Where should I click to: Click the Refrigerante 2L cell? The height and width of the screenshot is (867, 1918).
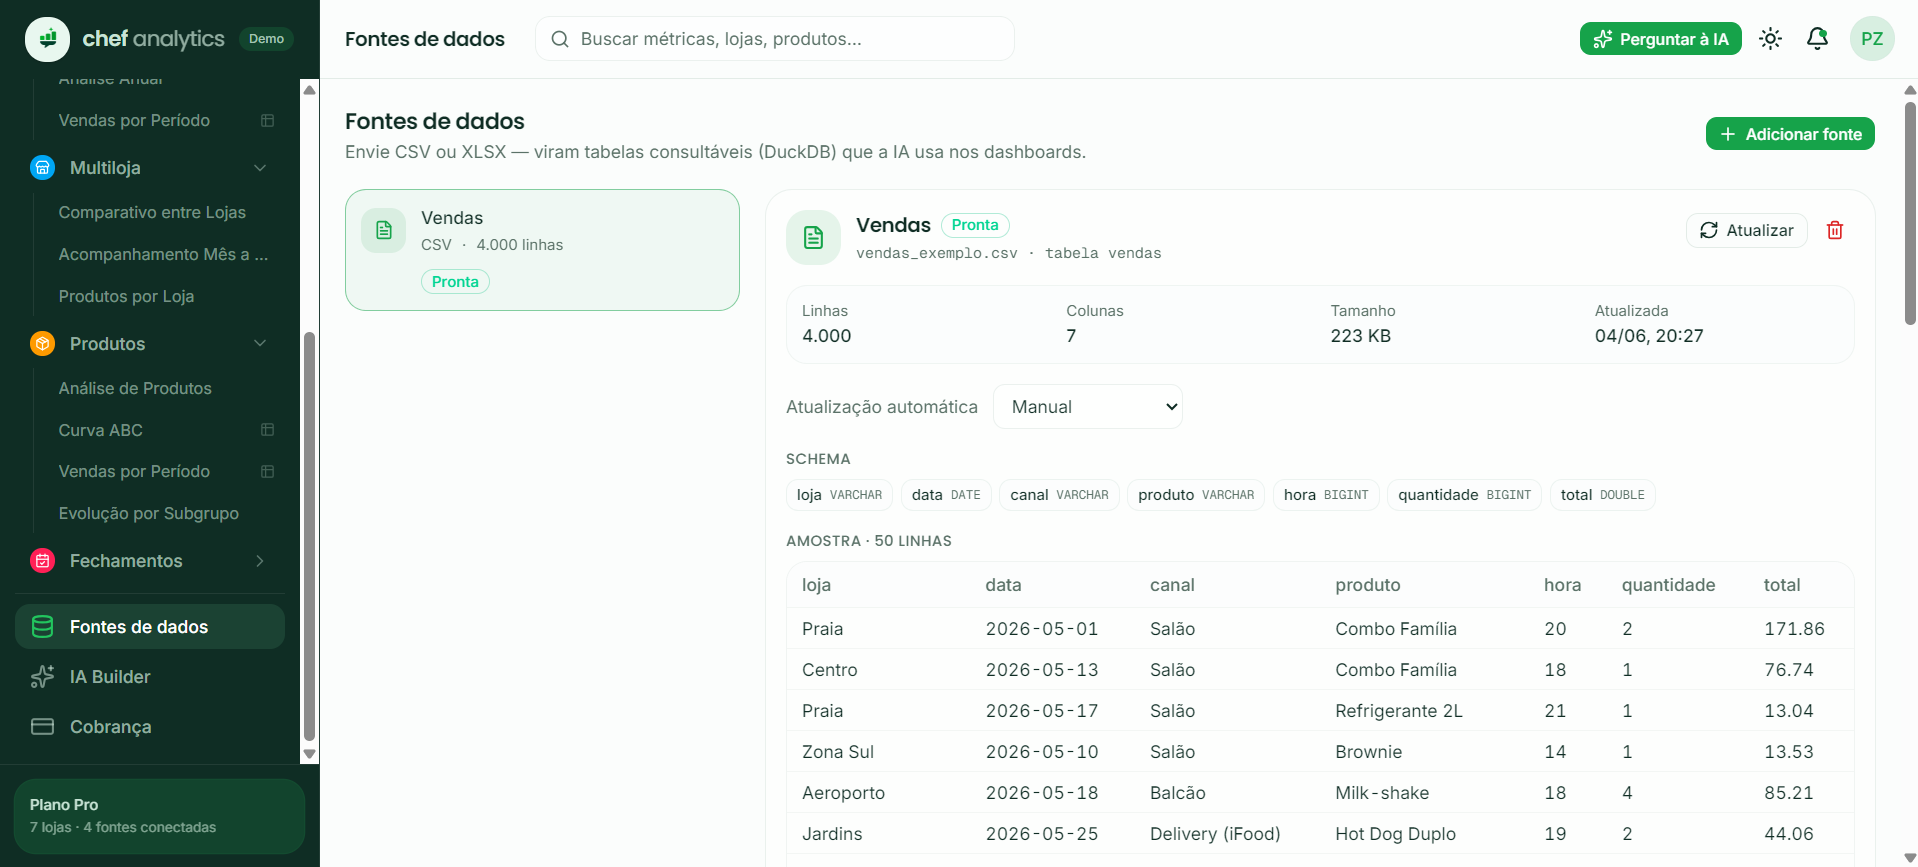(1398, 711)
